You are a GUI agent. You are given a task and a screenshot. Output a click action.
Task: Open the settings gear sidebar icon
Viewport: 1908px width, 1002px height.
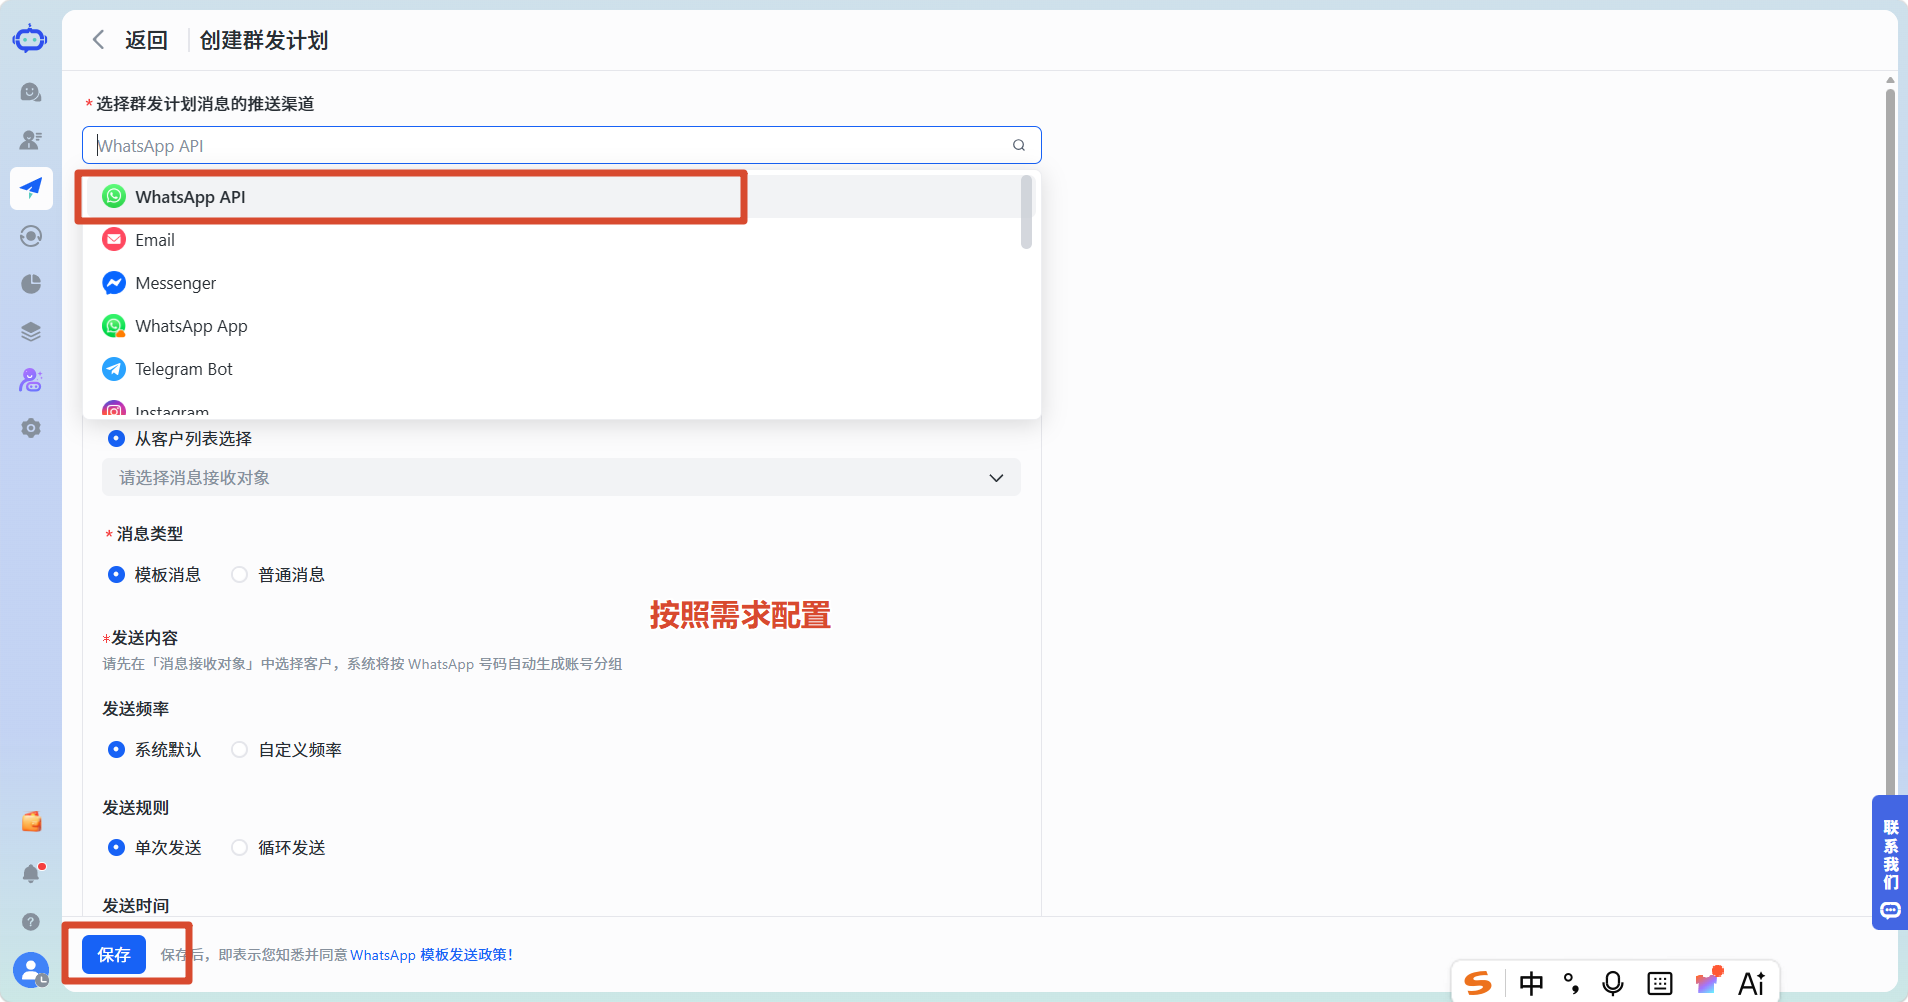(31, 428)
